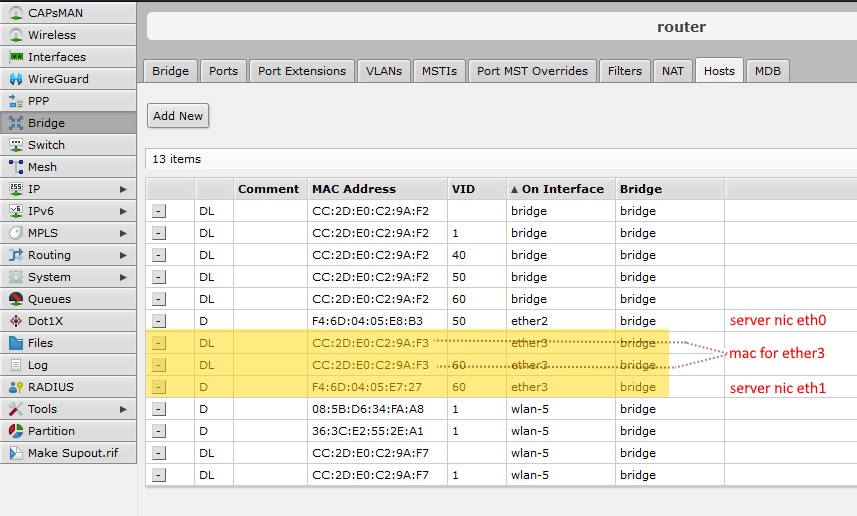
Task: Click the router title text
Action: [681, 27]
